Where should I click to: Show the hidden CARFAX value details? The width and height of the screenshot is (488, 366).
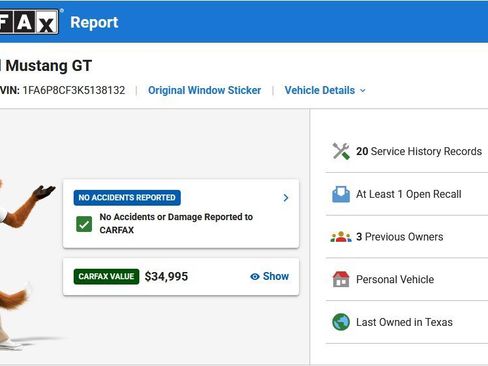coord(269,276)
